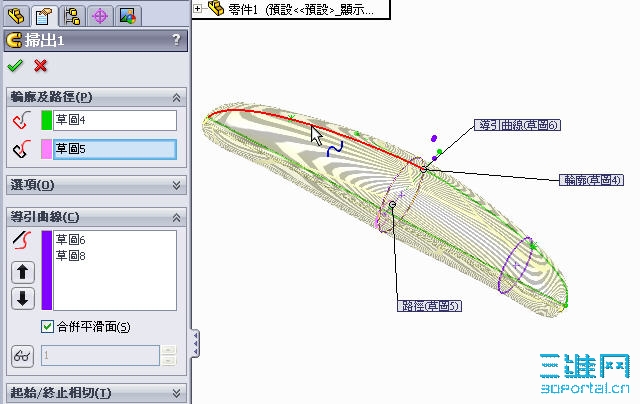Image resolution: width=640 pixels, height=404 pixels.
Task: Open the DisplayManager tab
Action: tap(128, 16)
